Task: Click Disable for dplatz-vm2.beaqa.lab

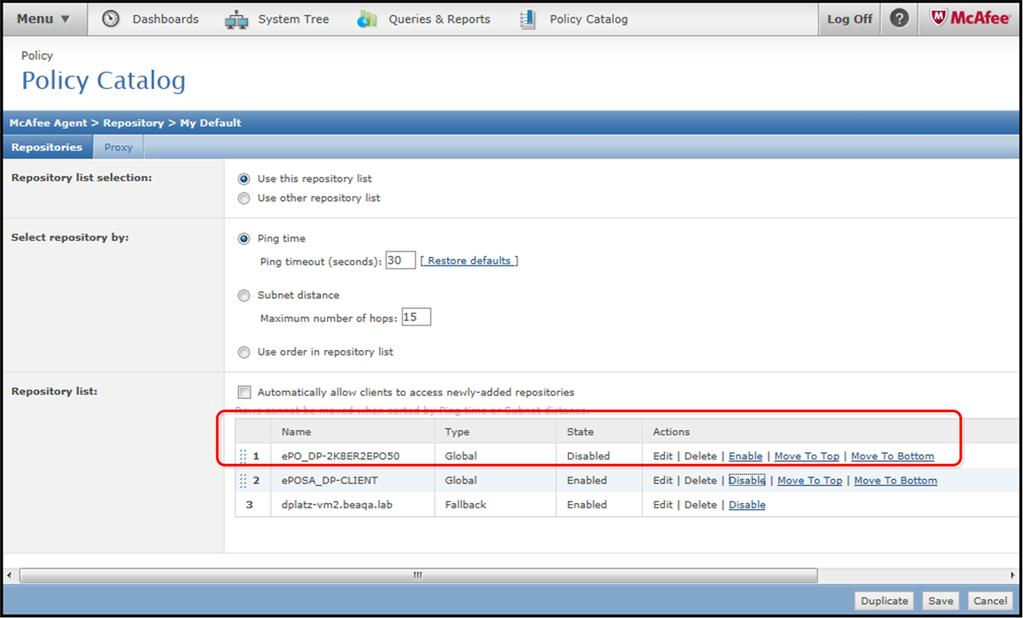Action: tap(747, 504)
